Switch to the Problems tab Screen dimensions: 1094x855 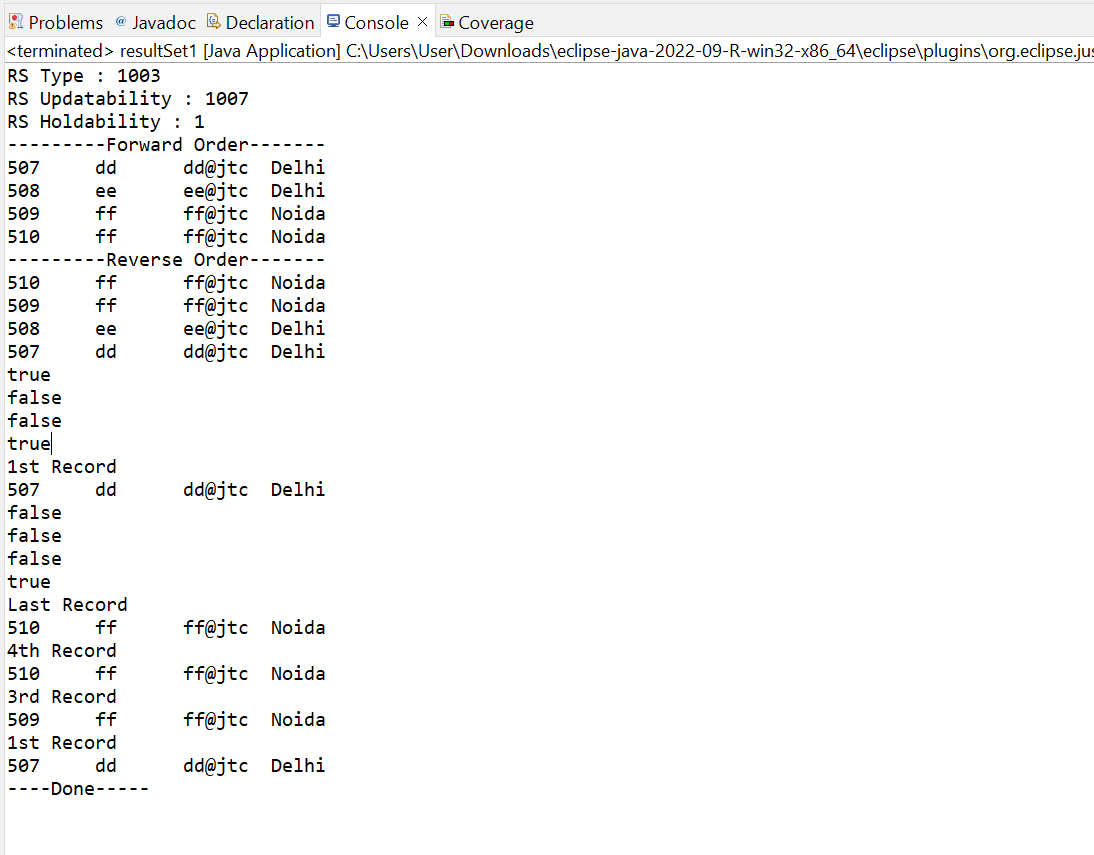65,22
